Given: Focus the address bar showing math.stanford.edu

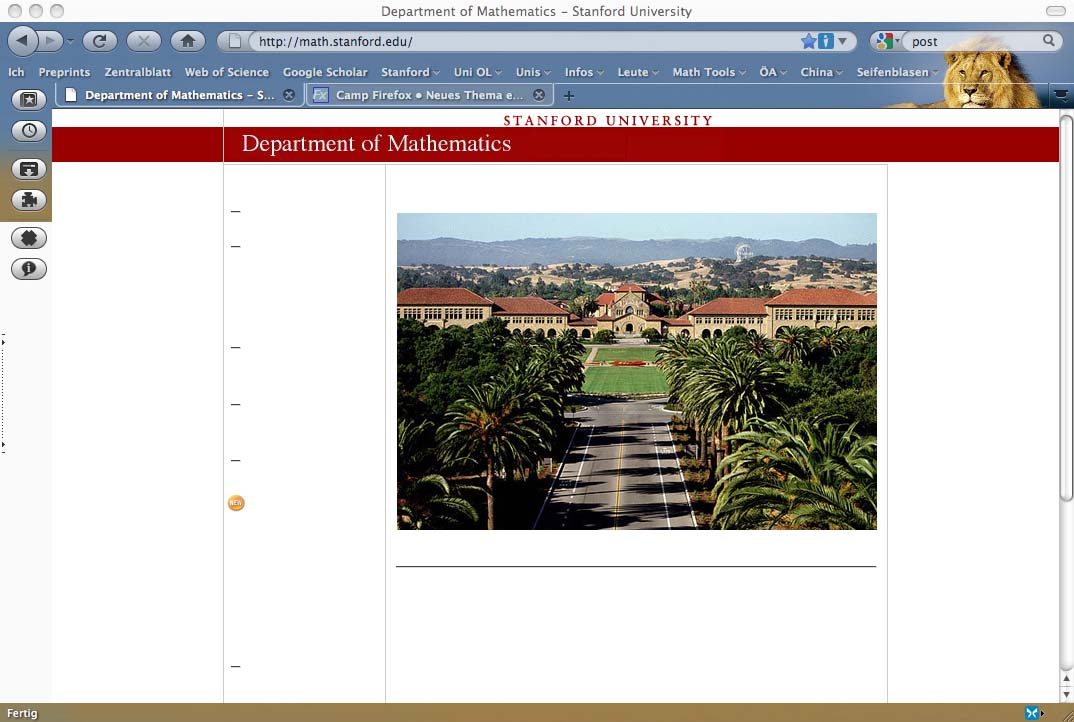Looking at the screenshot, I should coord(524,41).
